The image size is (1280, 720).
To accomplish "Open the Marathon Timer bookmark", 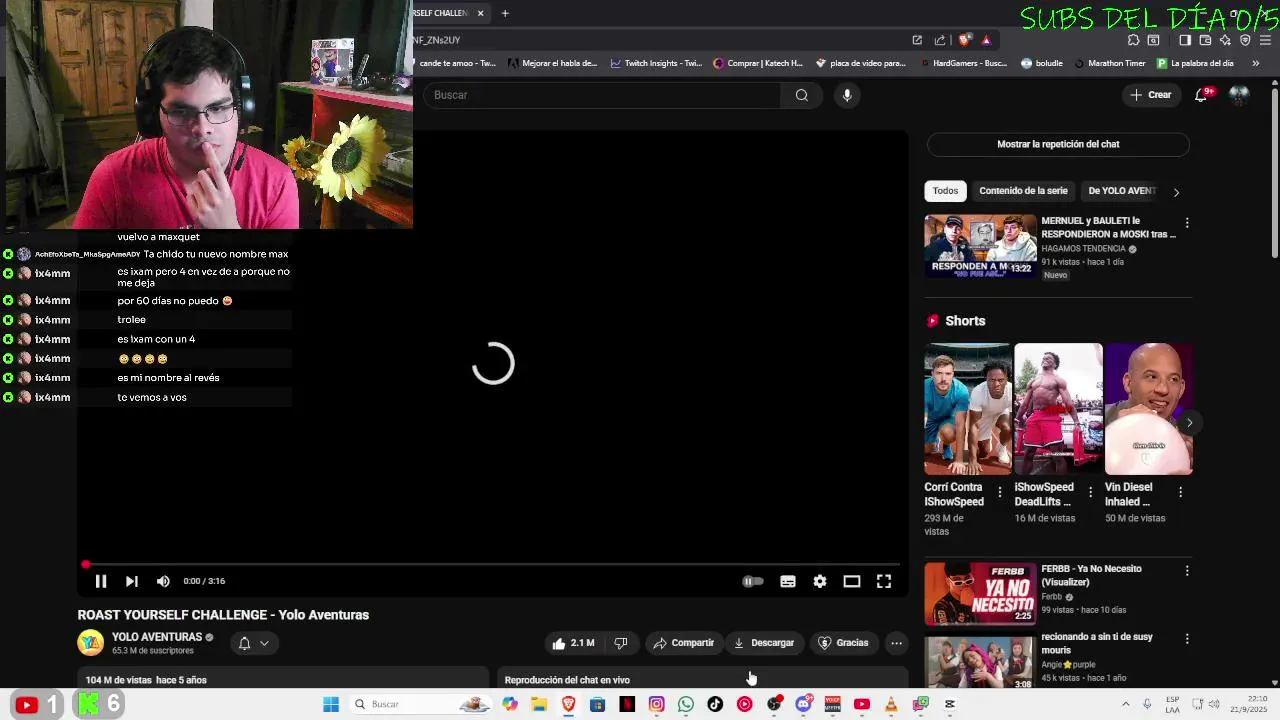I will click(x=1109, y=63).
